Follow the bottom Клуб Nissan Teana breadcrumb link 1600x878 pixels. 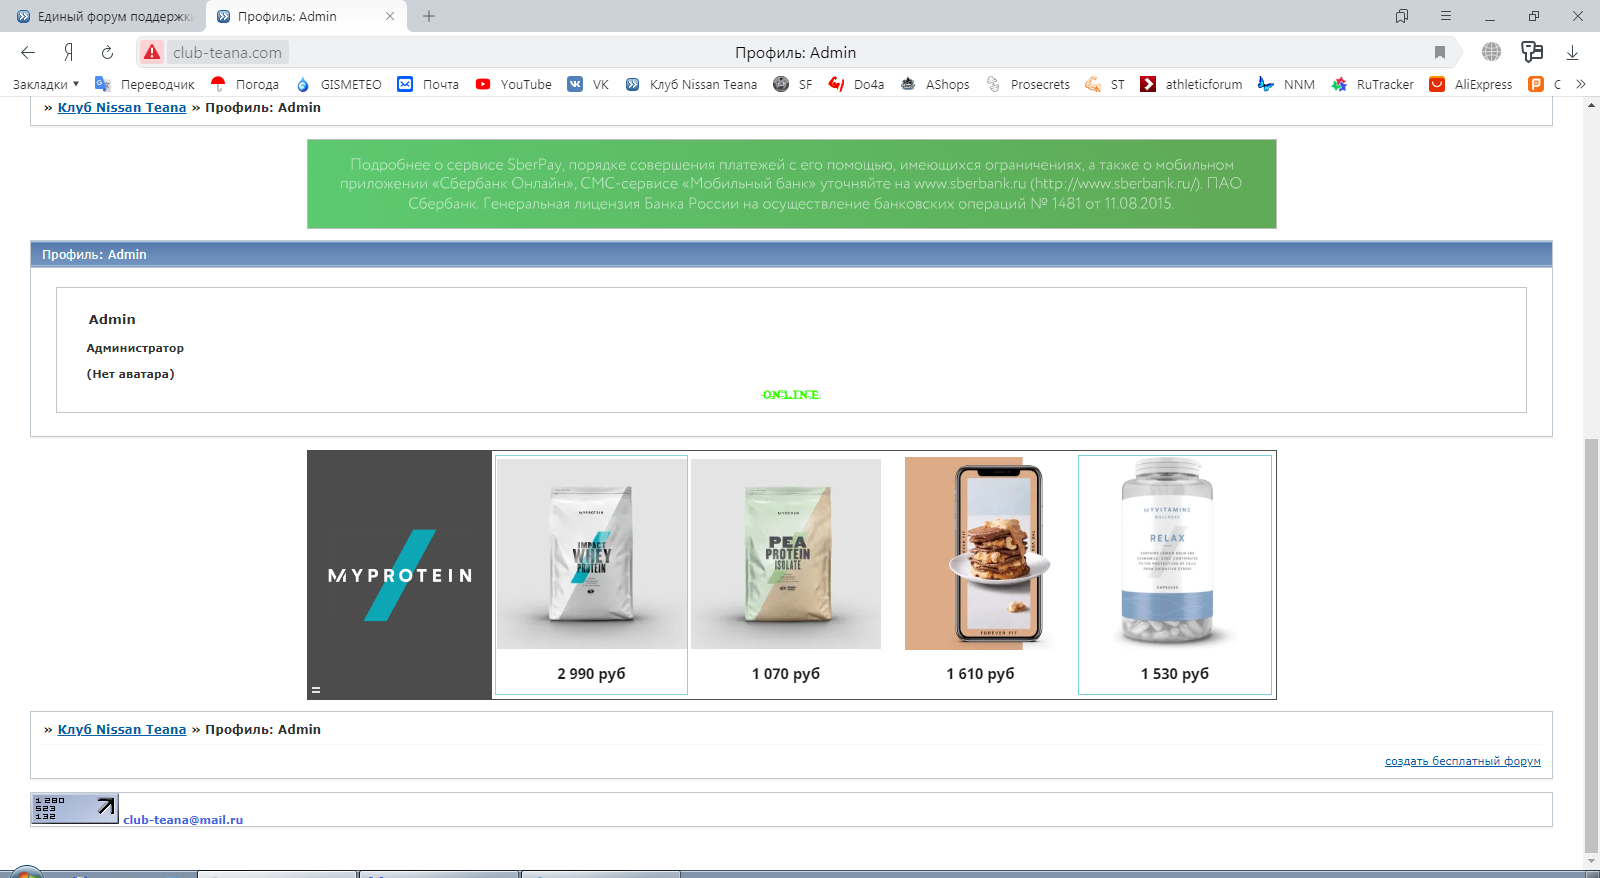coord(122,730)
